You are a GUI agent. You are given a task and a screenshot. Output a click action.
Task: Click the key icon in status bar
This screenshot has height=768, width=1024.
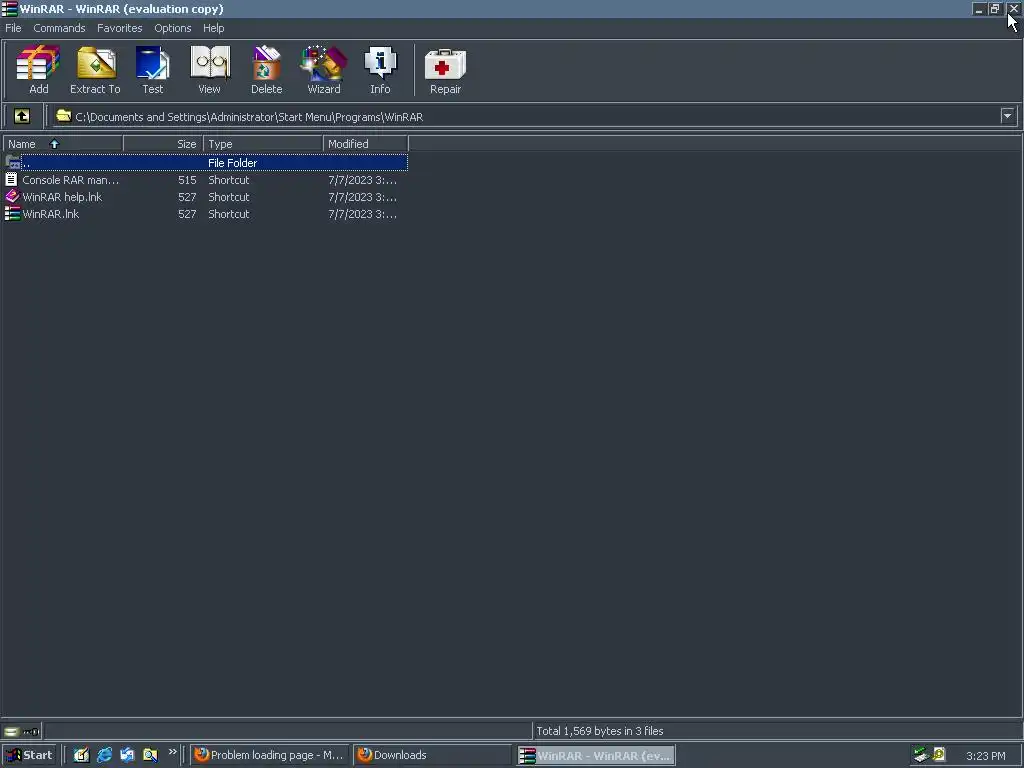click(x=31, y=731)
